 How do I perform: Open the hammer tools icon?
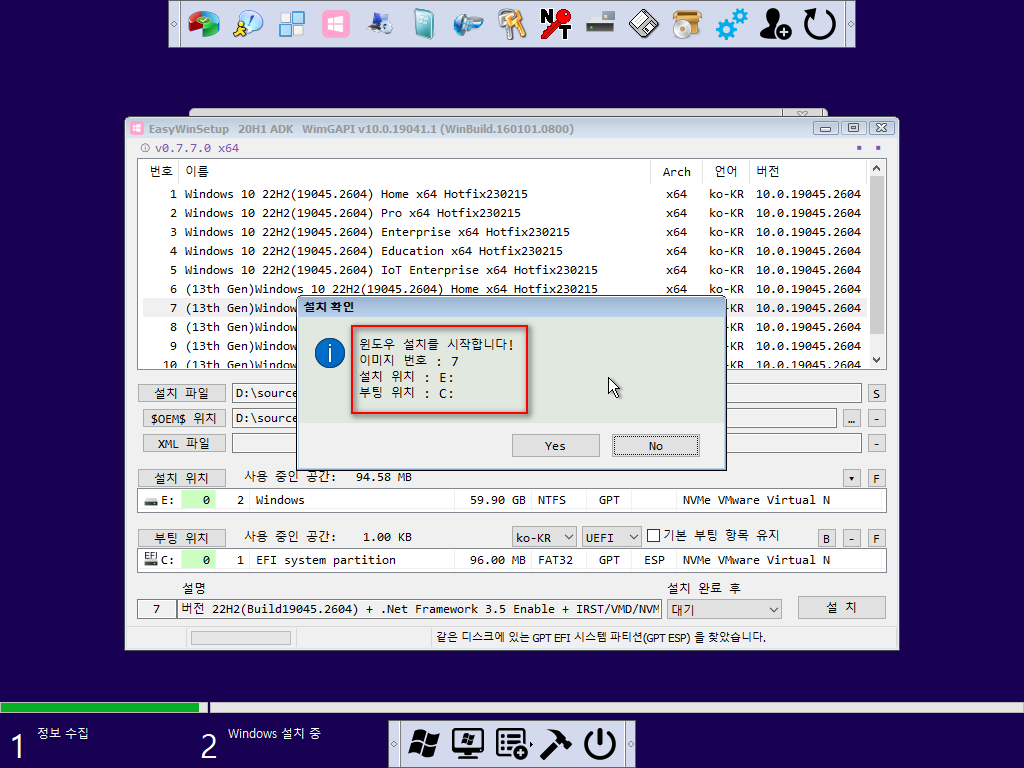[x=556, y=743]
